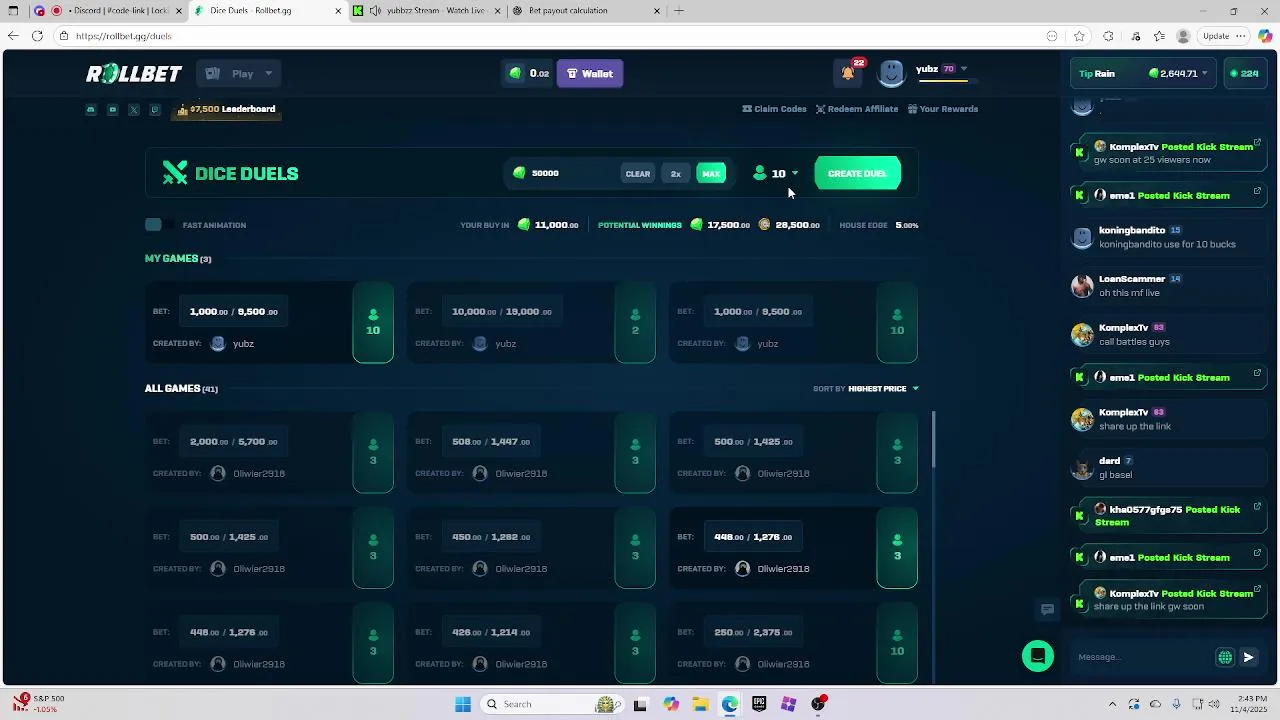The width and height of the screenshot is (1280, 720).
Task: Open new browser tab
Action: coord(679,11)
